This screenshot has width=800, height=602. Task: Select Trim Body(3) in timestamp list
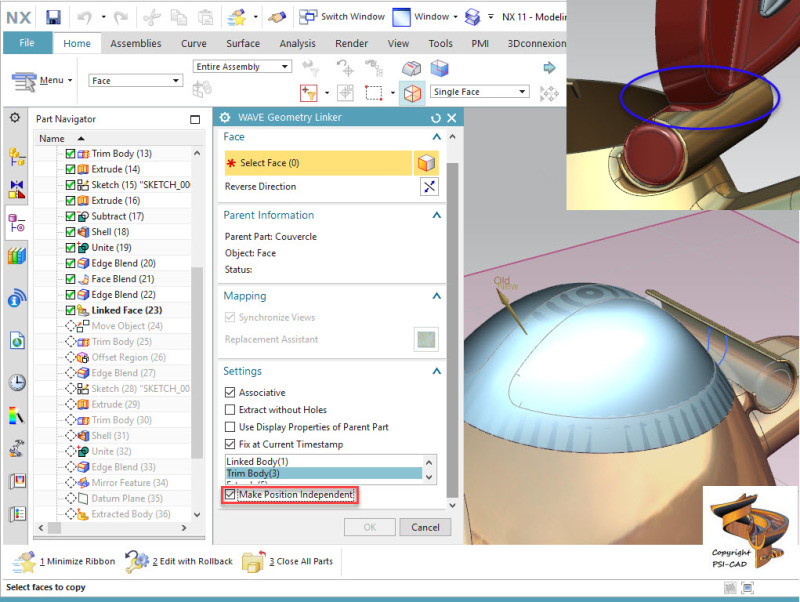pyautogui.click(x=324, y=473)
